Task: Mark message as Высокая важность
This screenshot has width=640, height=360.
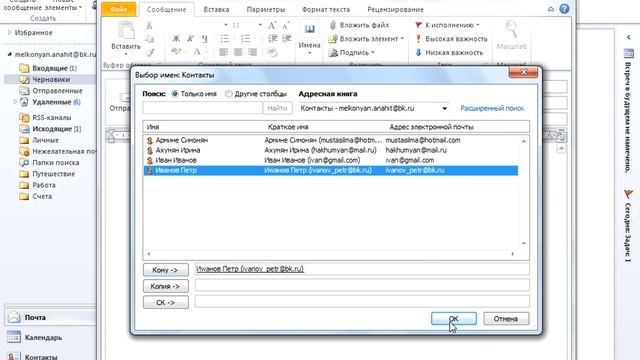Action: pyautogui.click(x=451, y=39)
